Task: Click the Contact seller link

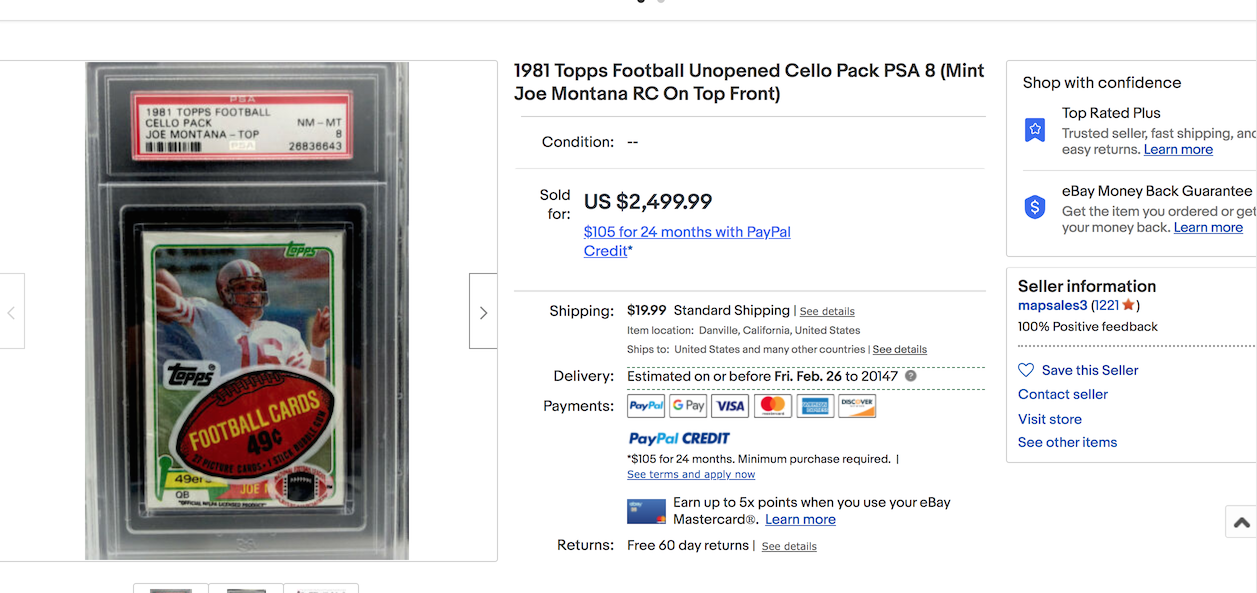Action: pos(1063,394)
